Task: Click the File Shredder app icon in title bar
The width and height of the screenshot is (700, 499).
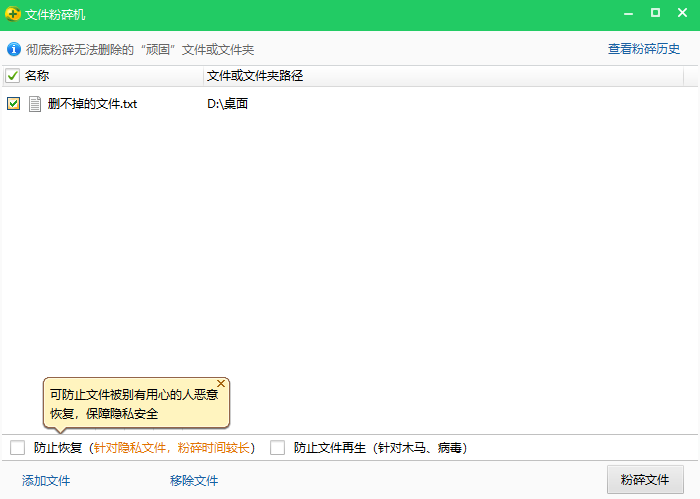Action: [x=13, y=14]
